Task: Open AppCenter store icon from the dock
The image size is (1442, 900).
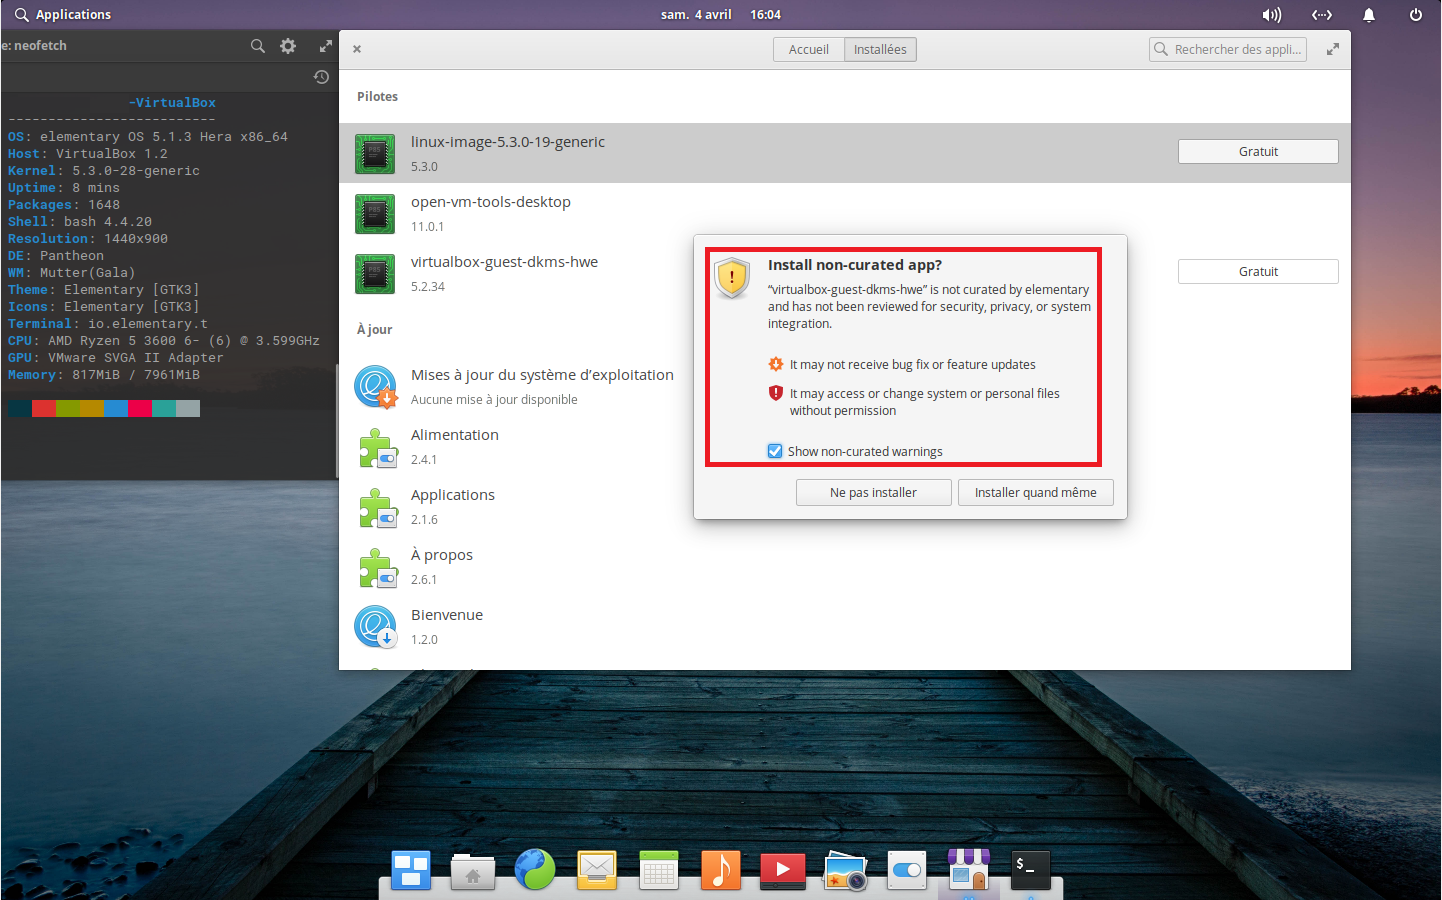Action: 968,870
